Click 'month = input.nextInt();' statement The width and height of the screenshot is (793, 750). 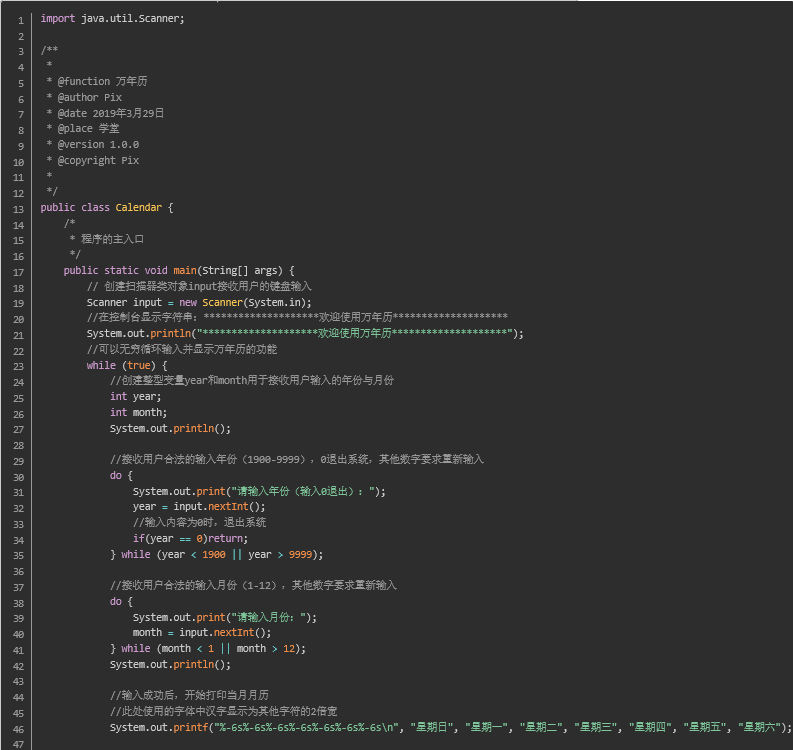coord(202,633)
